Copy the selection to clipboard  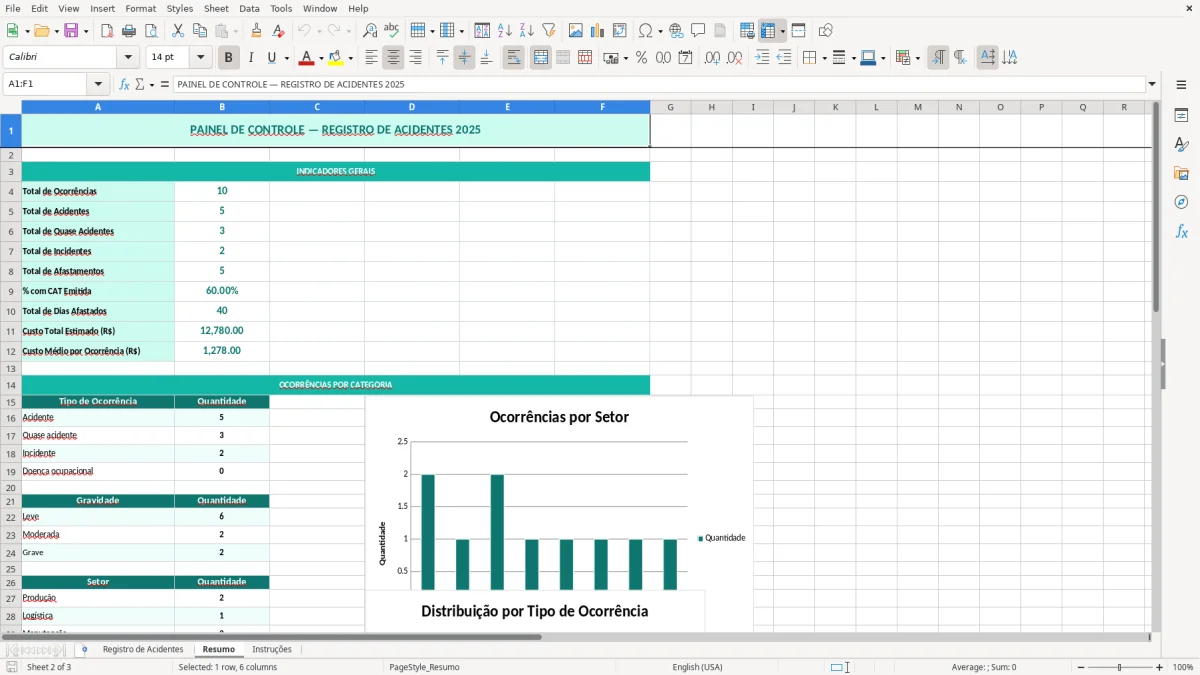pyautogui.click(x=200, y=31)
